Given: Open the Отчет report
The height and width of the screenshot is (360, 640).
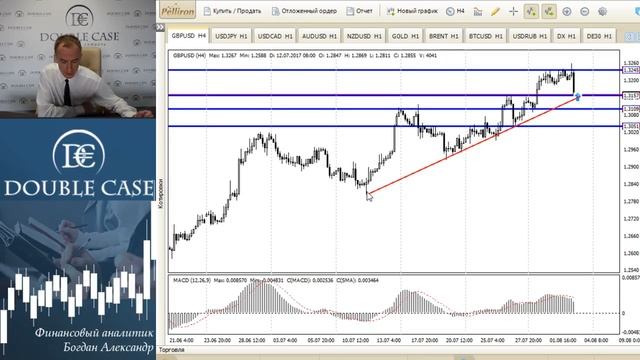Looking at the screenshot, I should pos(360,11).
